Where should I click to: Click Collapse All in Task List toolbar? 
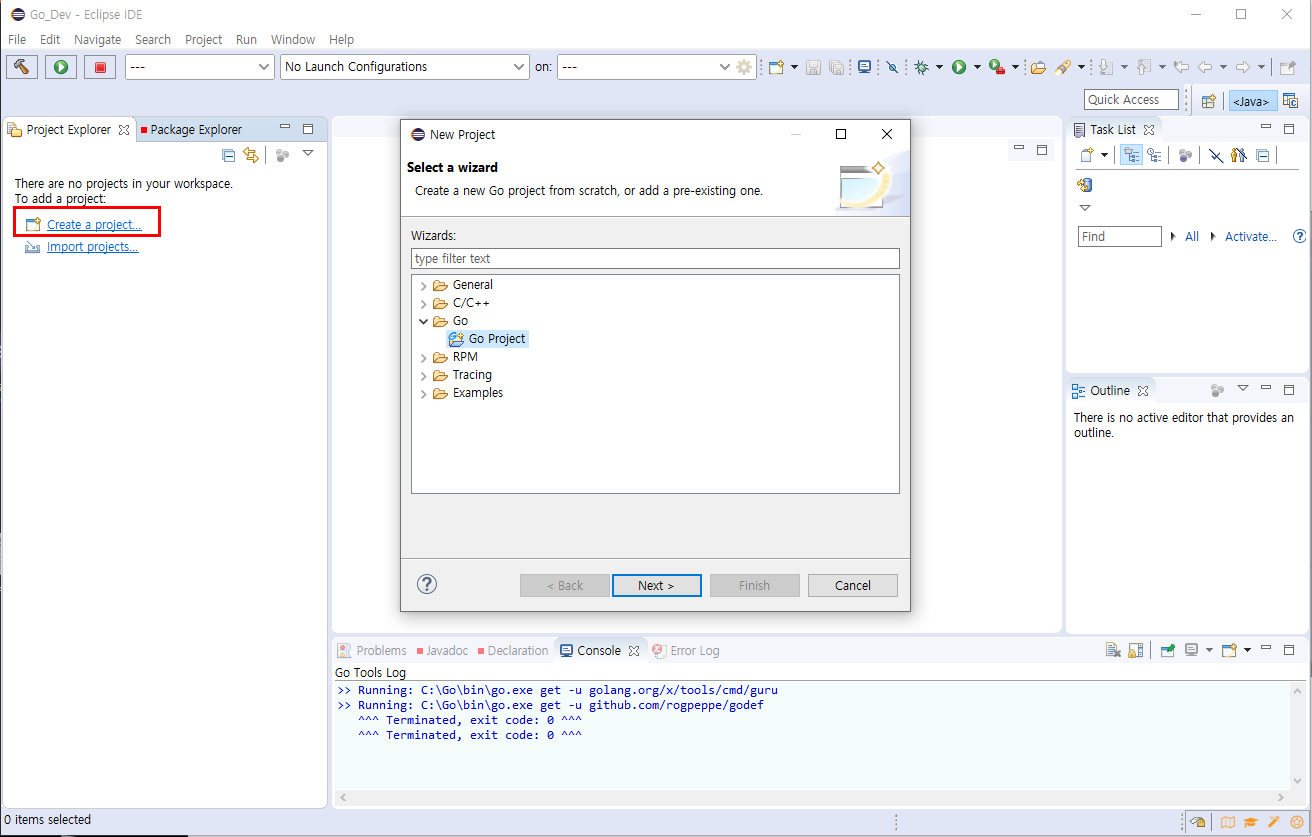click(1263, 155)
